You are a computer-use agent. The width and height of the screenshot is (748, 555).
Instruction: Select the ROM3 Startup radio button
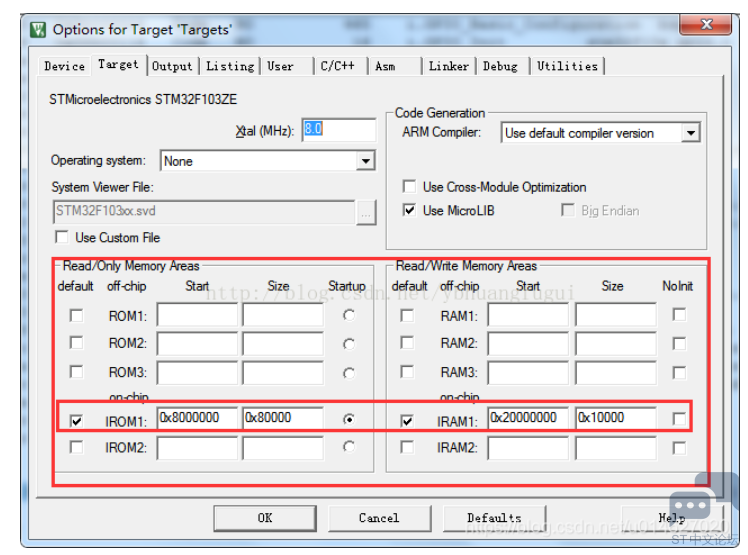349,373
